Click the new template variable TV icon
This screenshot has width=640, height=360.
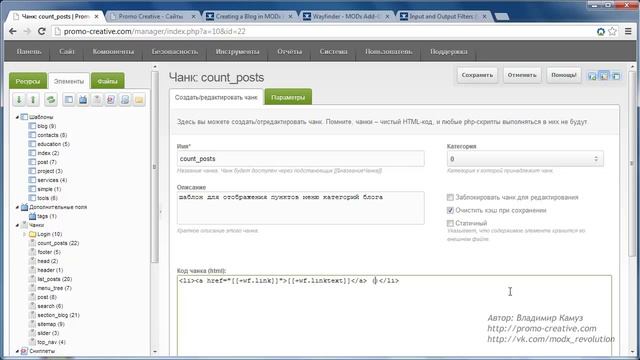pyautogui.click(x=83, y=99)
